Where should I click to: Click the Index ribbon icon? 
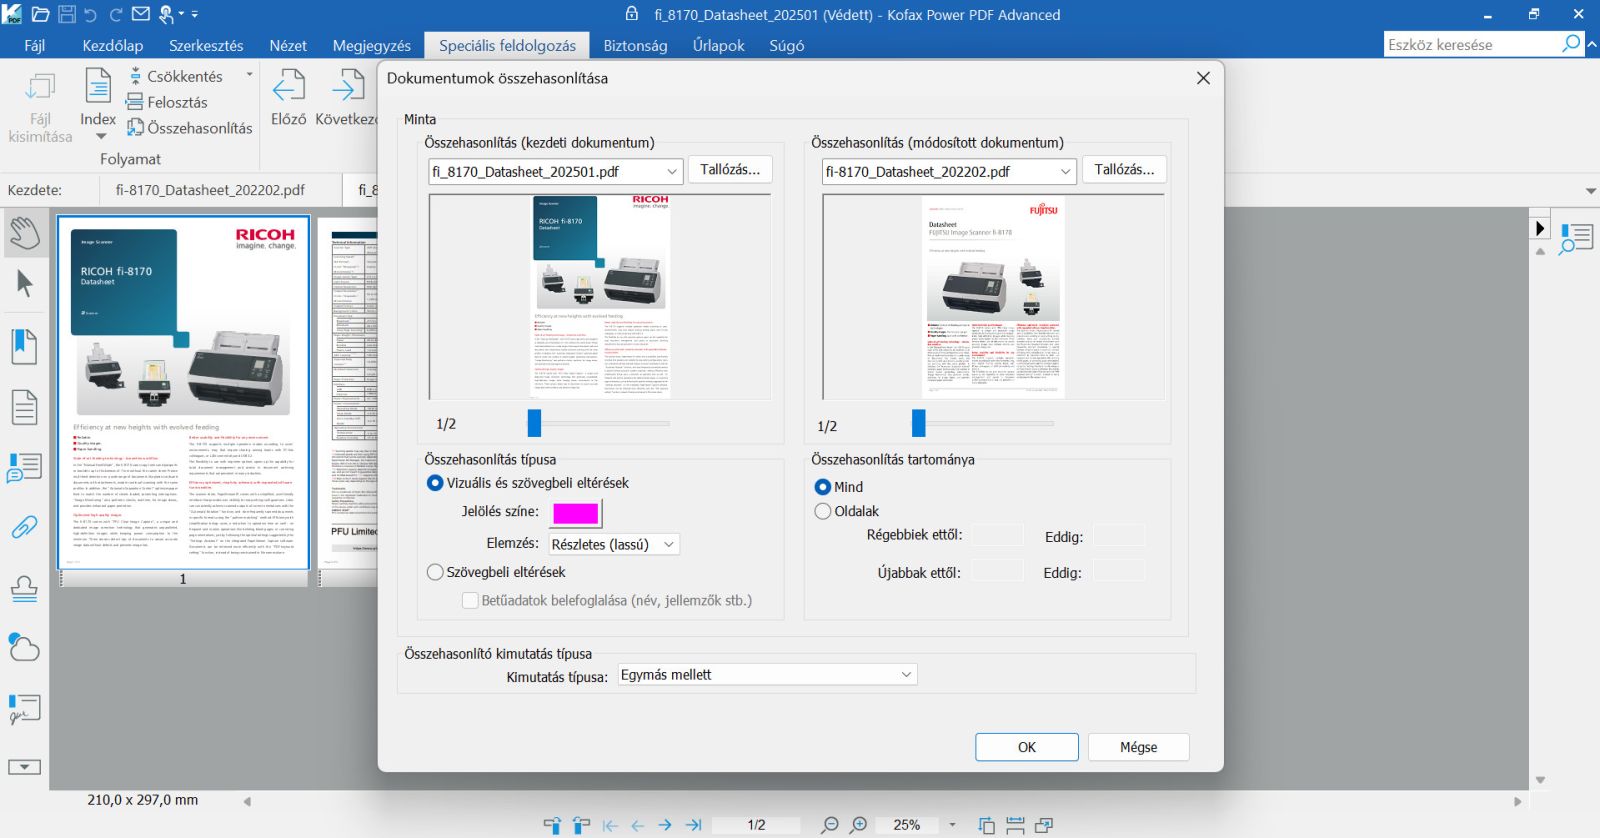98,98
